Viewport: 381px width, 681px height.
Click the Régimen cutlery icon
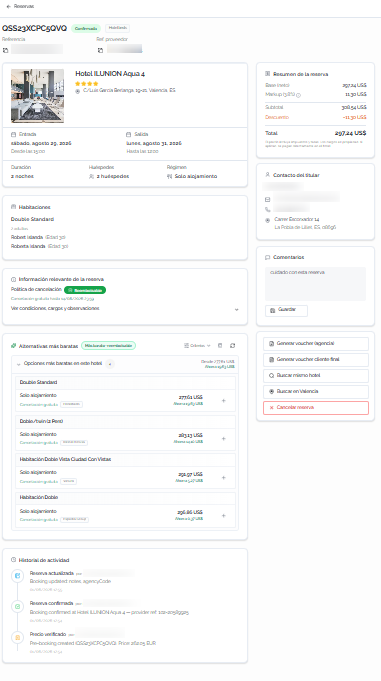(169, 176)
